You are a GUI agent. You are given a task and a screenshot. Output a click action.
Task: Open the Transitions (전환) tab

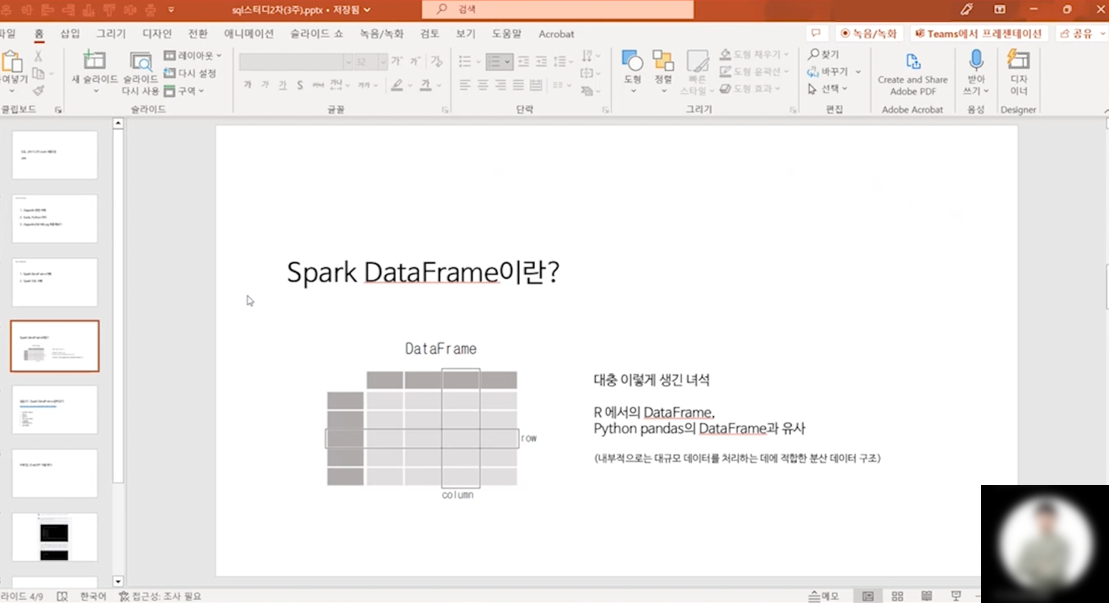(198, 33)
